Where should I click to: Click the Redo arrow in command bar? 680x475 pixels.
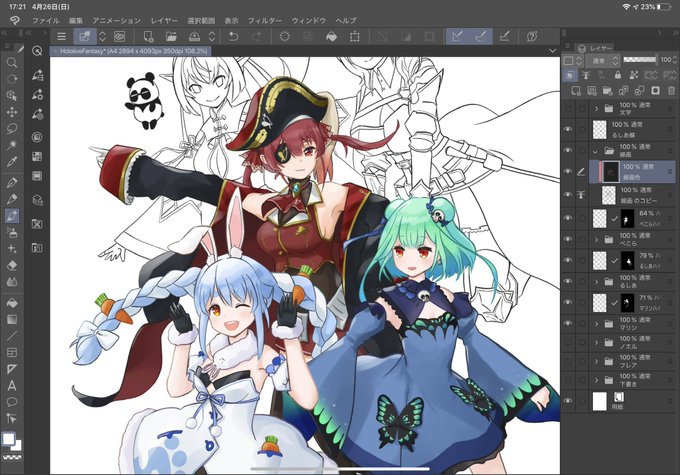point(256,36)
